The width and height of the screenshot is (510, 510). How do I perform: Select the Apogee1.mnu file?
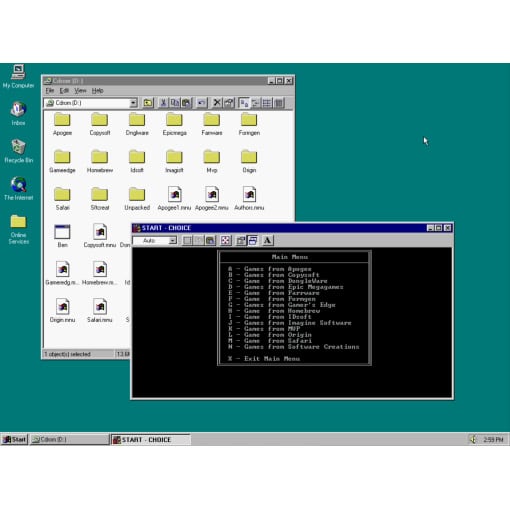click(x=174, y=199)
